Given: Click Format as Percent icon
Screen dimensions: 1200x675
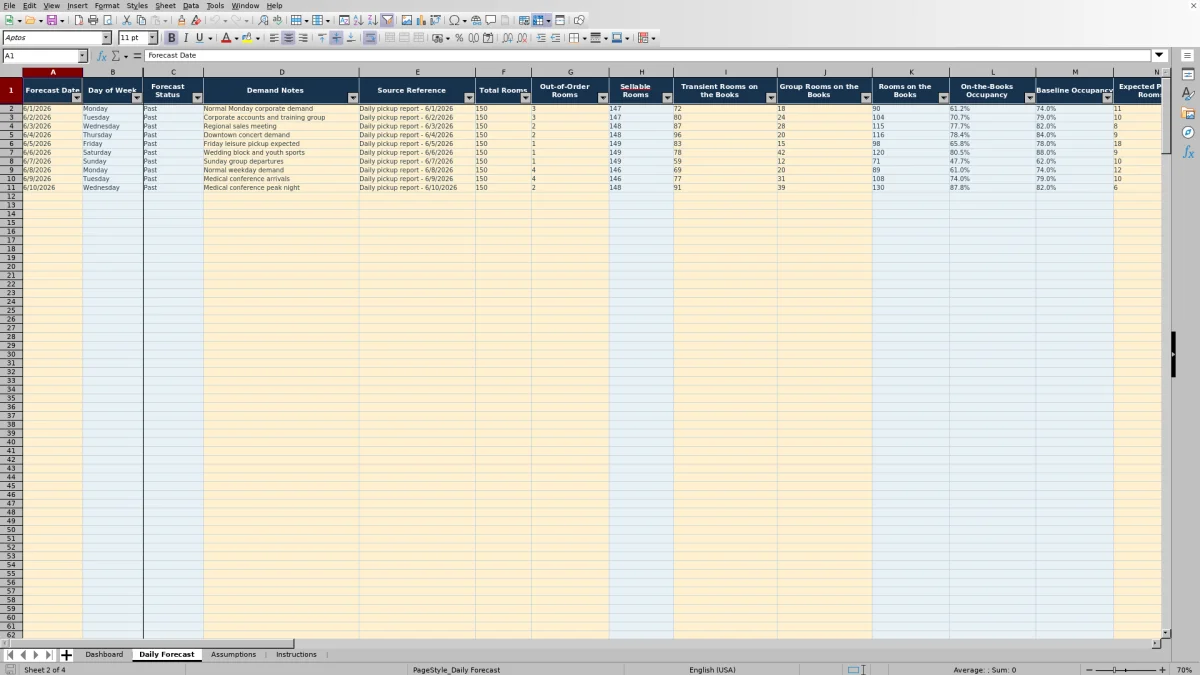Looking at the screenshot, I should [x=459, y=38].
